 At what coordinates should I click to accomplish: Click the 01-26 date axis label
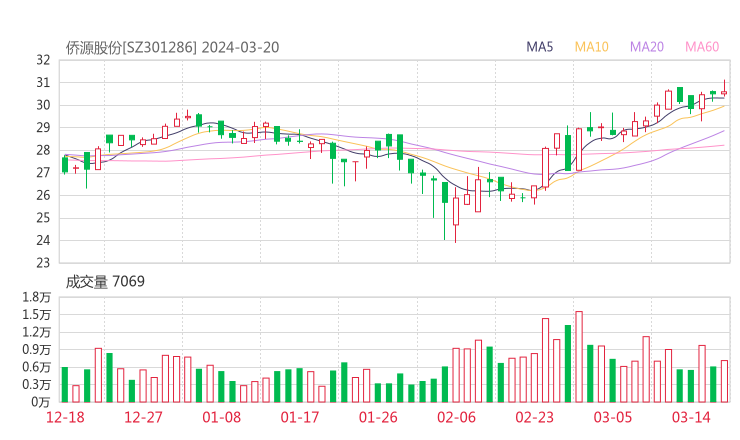coord(378,417)
